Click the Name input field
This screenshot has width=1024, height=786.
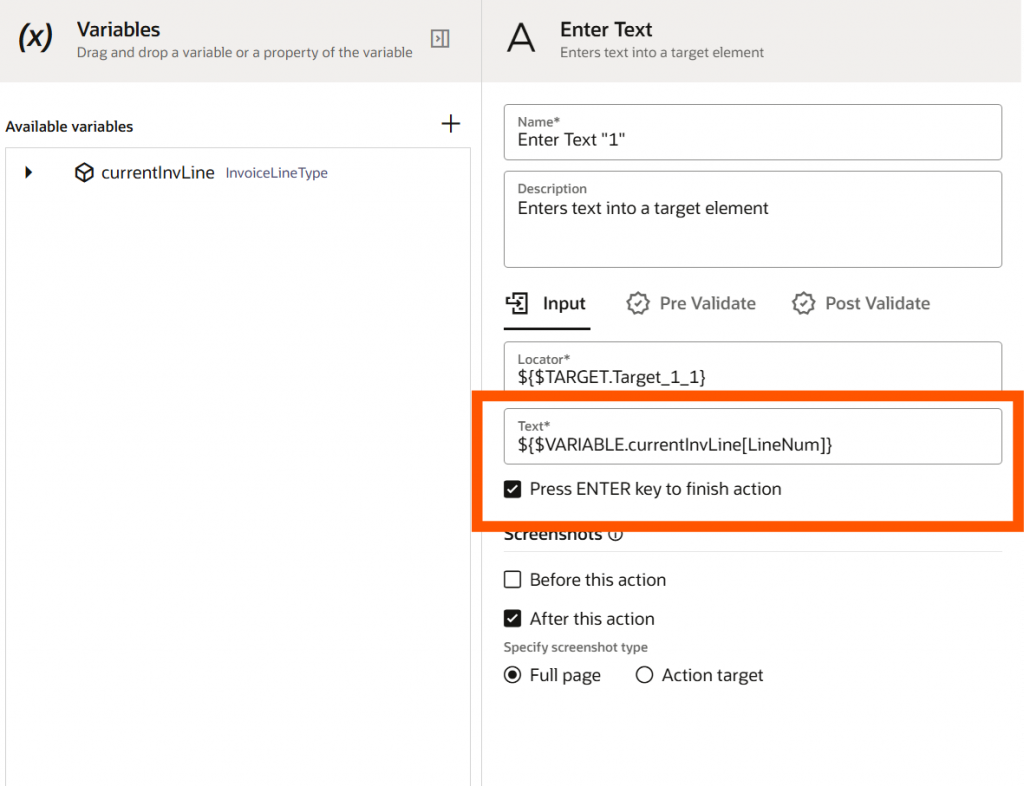(x=752, y=140)
